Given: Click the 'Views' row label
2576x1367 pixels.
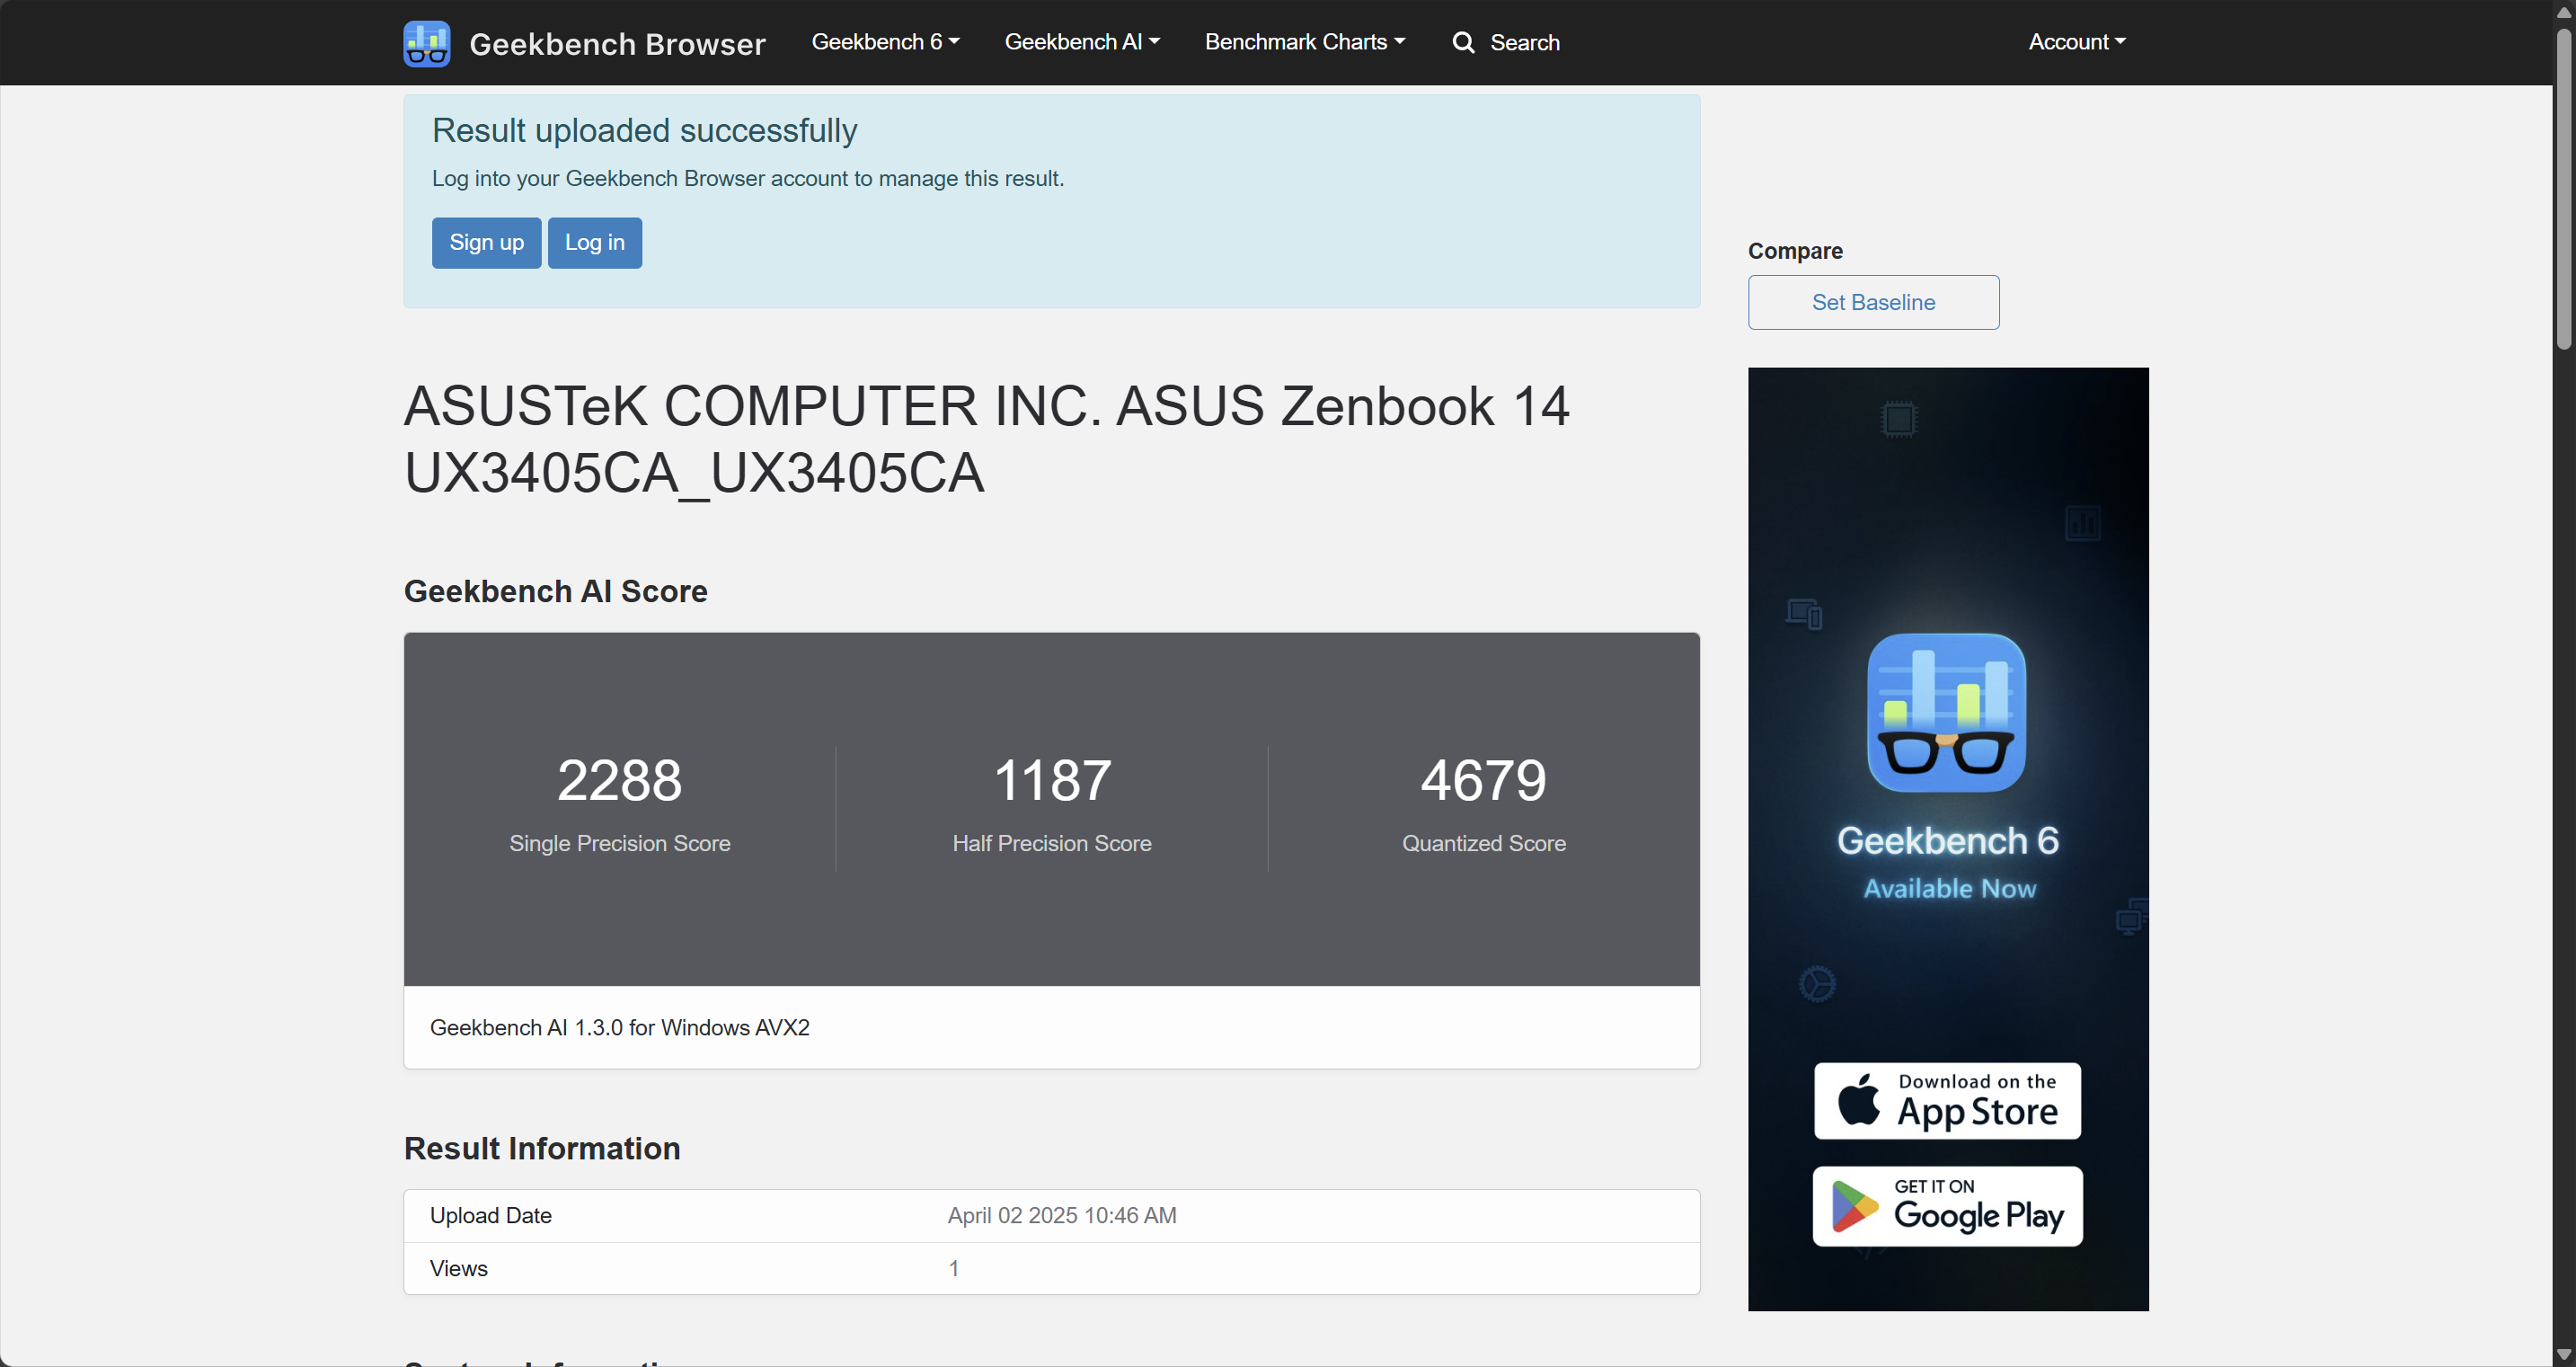Looking at the screenshot, I should (x=458, y=1268).
